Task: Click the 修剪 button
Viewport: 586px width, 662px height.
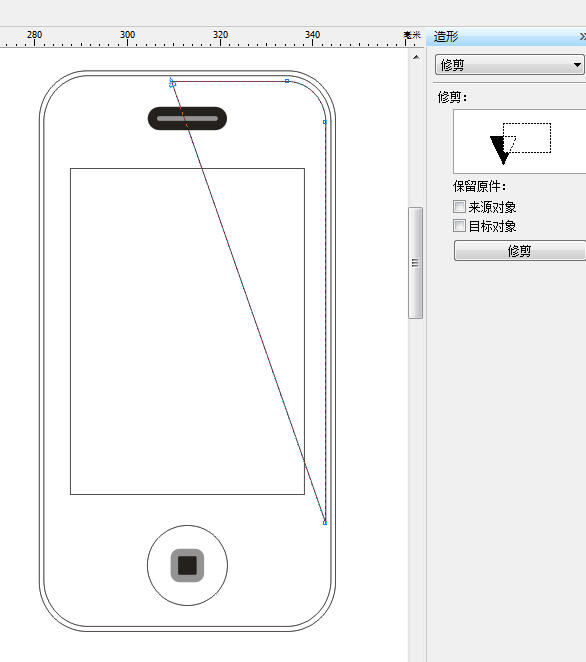Action: tap(519, 251)
